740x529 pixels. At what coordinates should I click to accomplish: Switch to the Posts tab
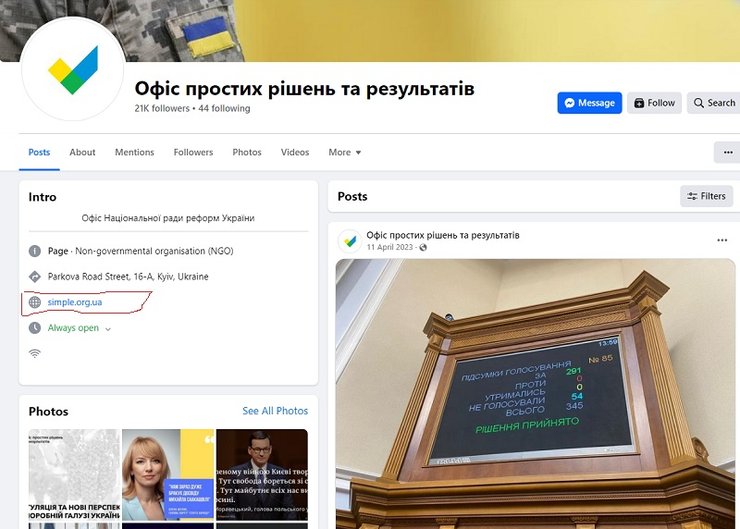tap(39, 152)
